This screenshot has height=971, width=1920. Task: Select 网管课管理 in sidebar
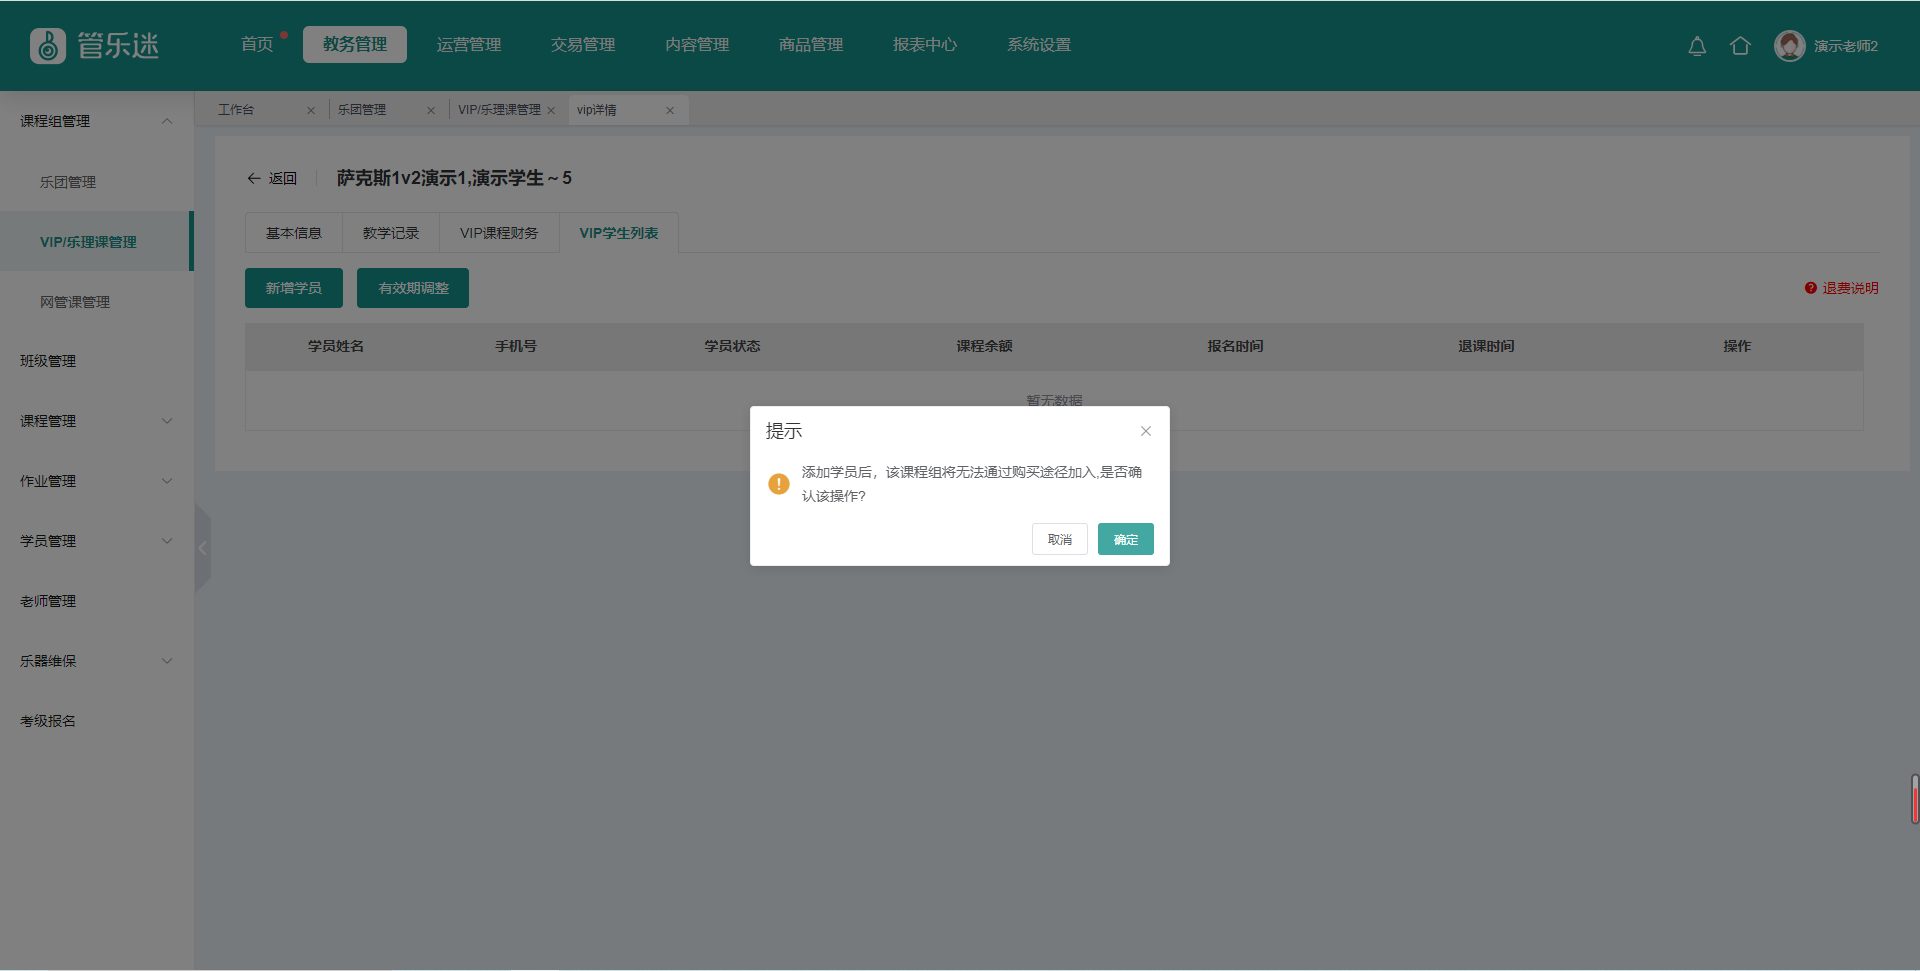pyautogui.click(x=75, y=302)
